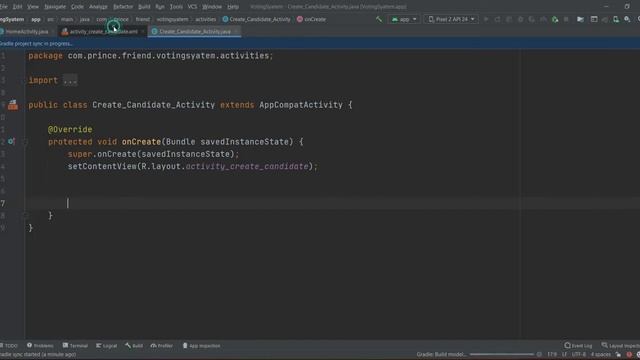Screen dimensions: 640x360
Task: Open the Help menu
Action: (x=233, y=7)
